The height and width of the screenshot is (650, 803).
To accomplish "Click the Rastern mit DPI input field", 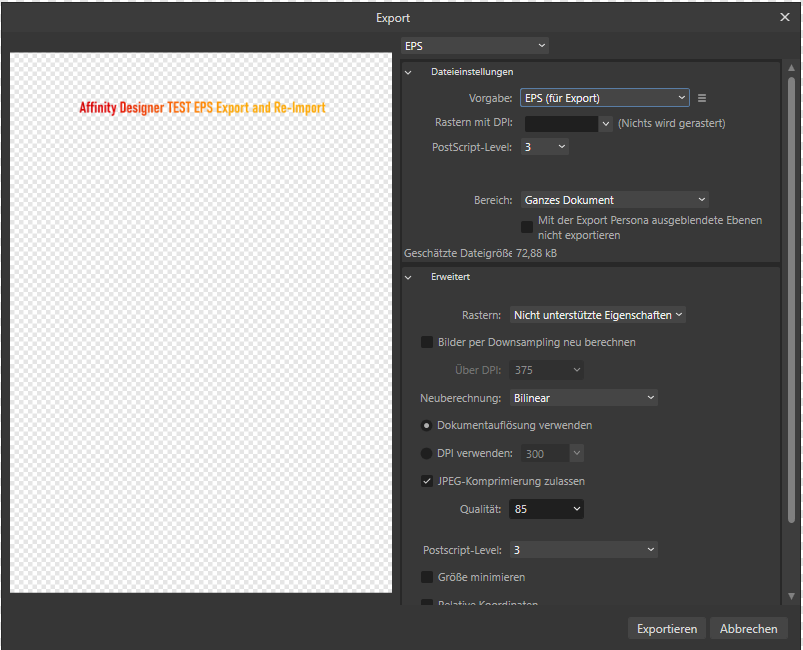I will pyautogui.click(x=561, y=123).
